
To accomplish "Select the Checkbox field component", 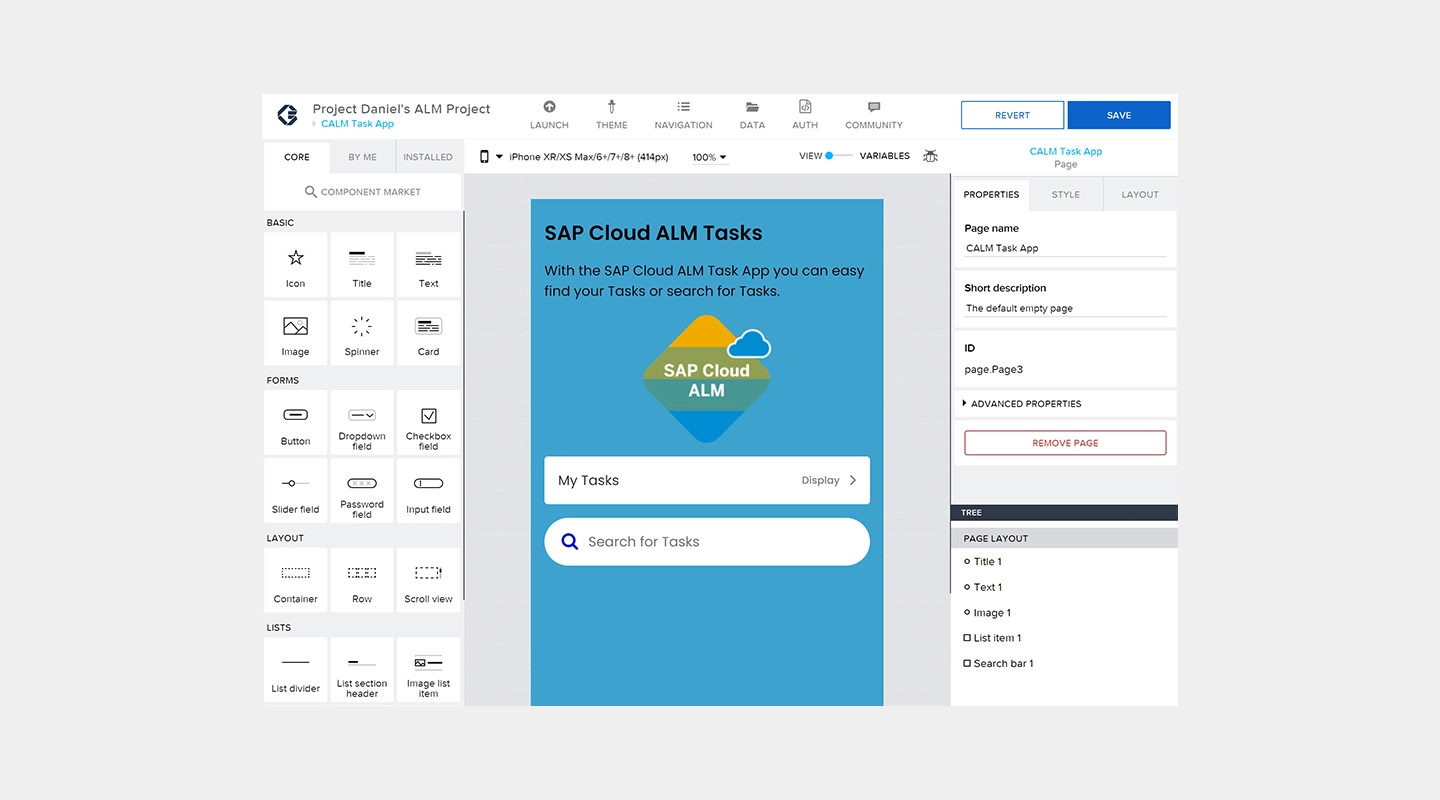I will point(428,422).
